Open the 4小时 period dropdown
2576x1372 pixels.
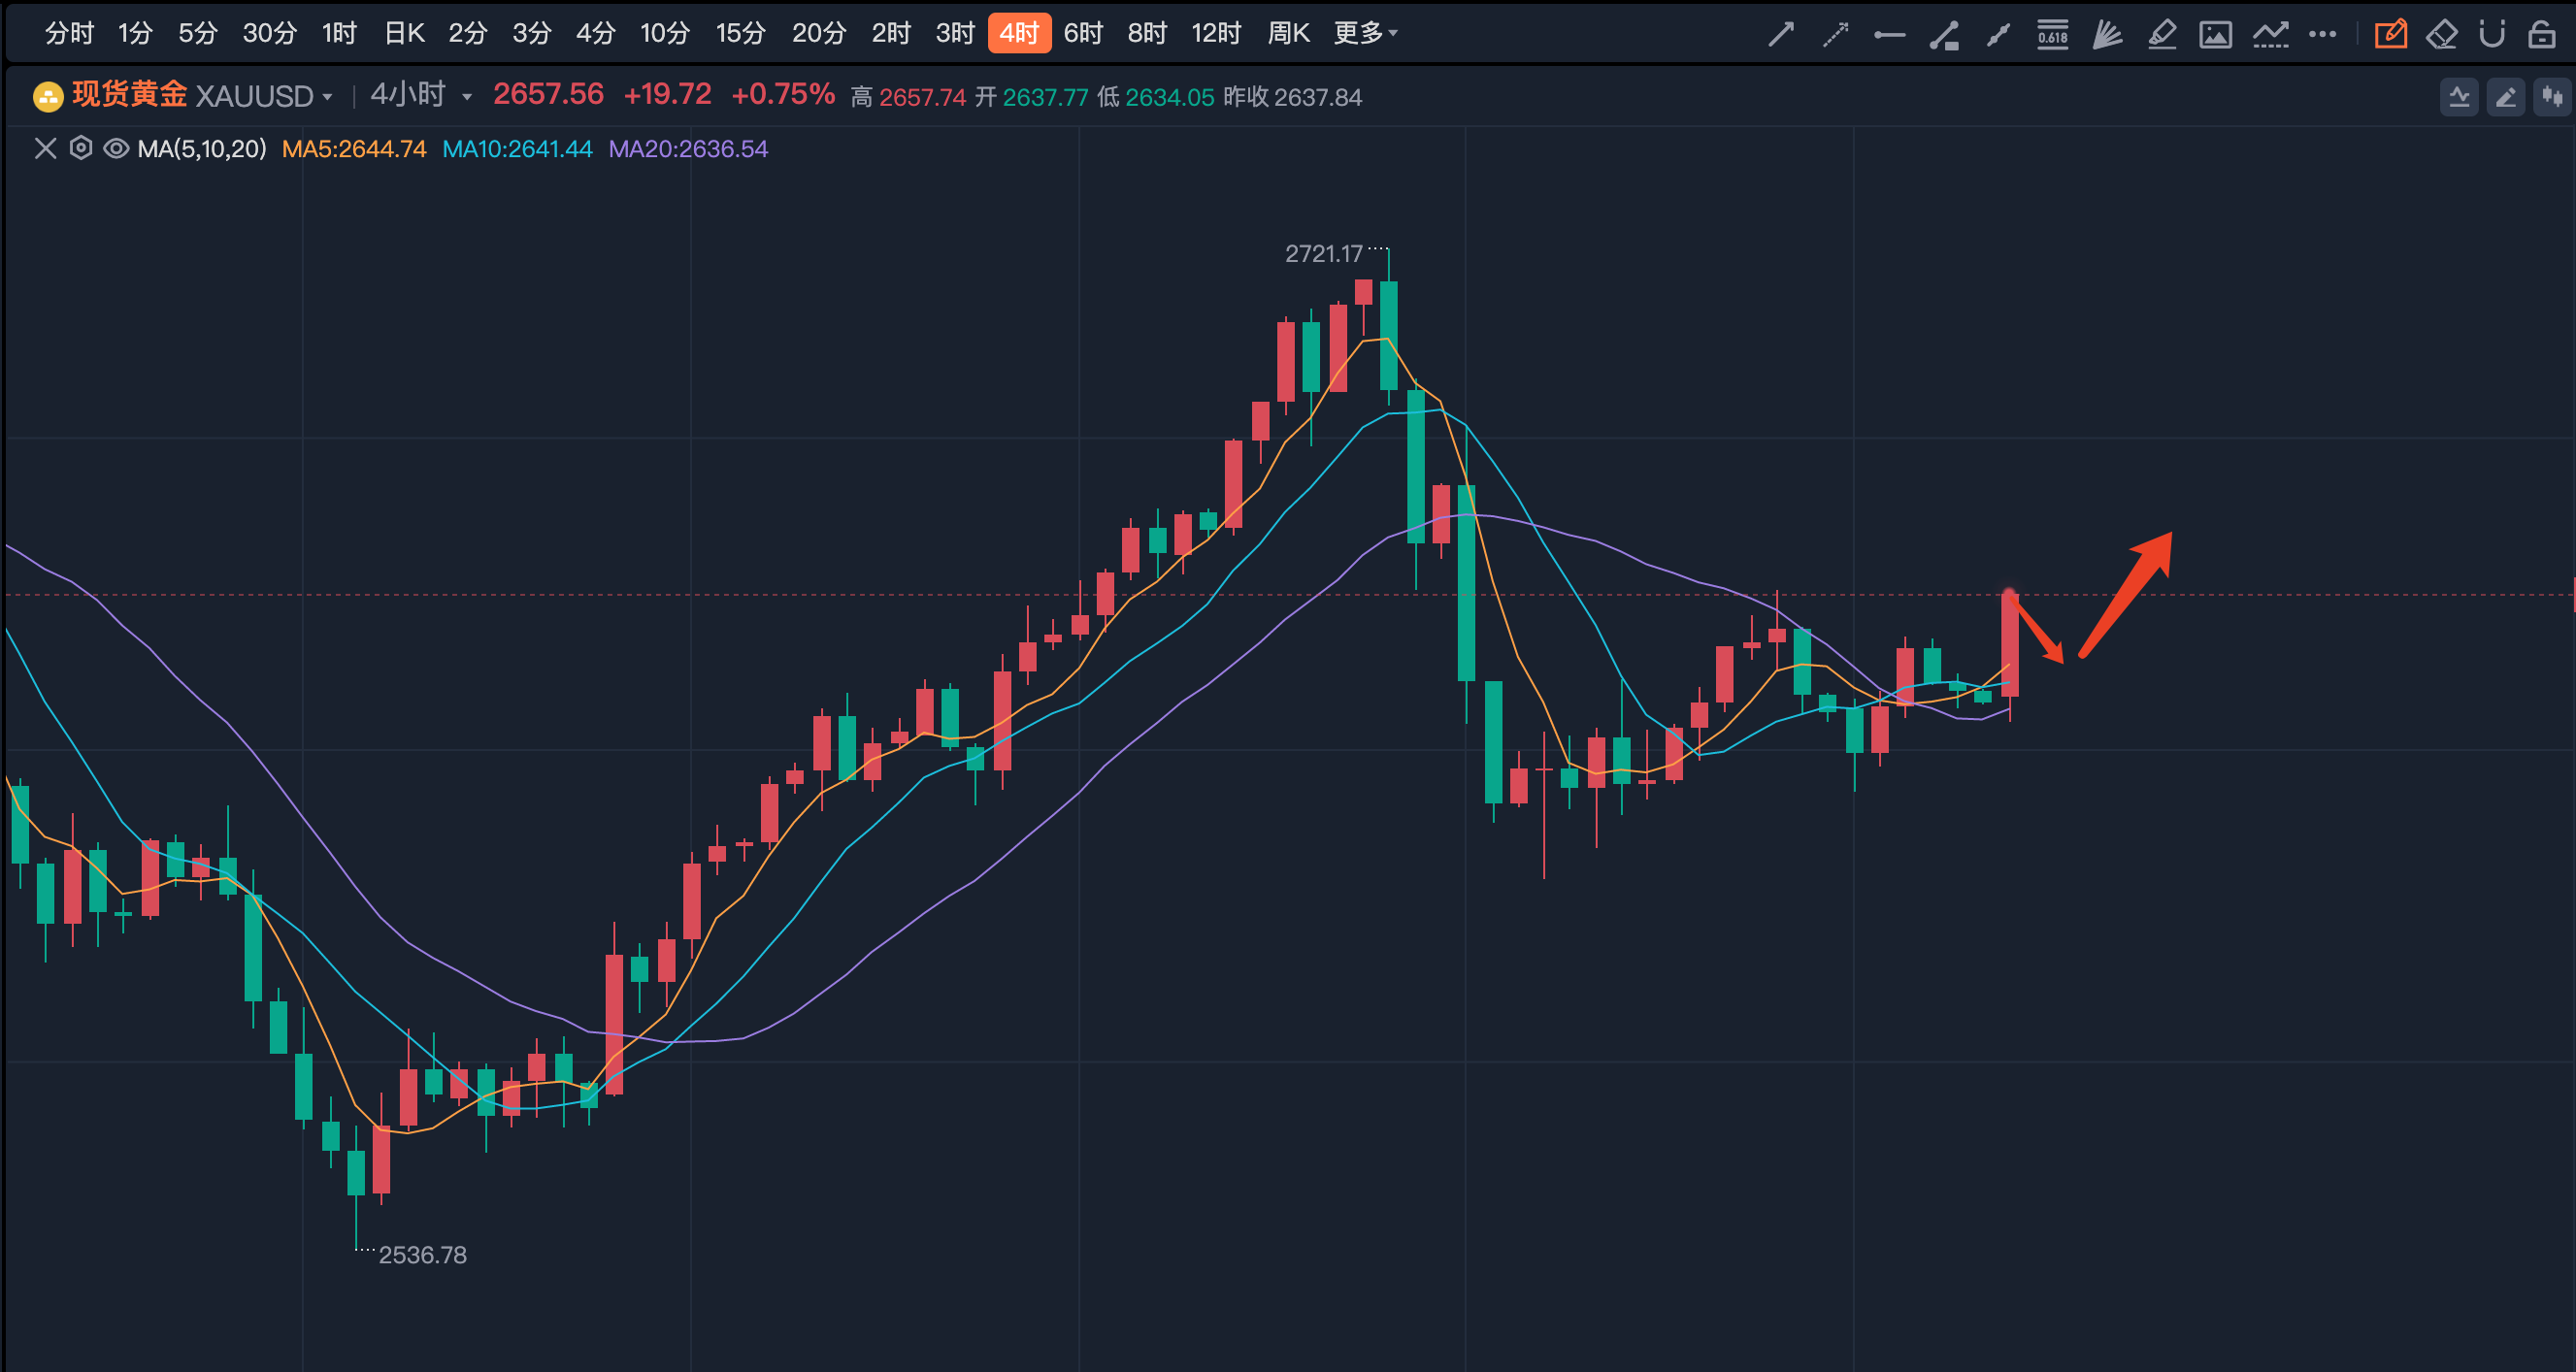466,97
